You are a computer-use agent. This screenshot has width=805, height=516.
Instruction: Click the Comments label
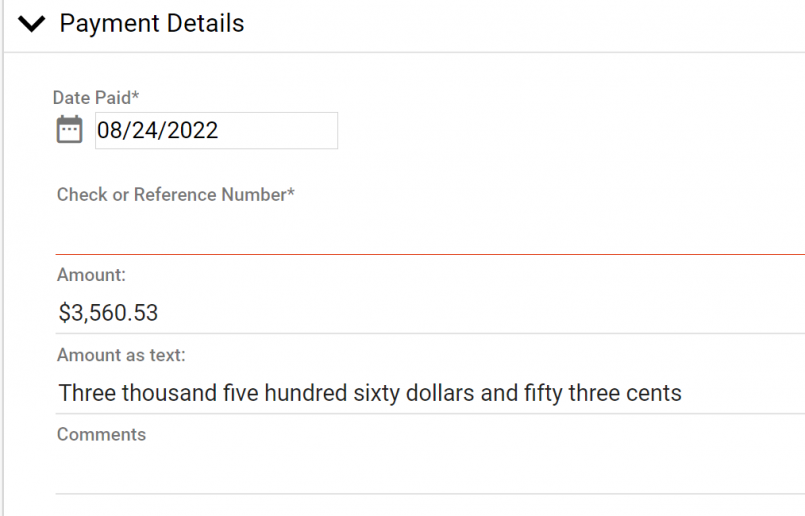[102, 434]
